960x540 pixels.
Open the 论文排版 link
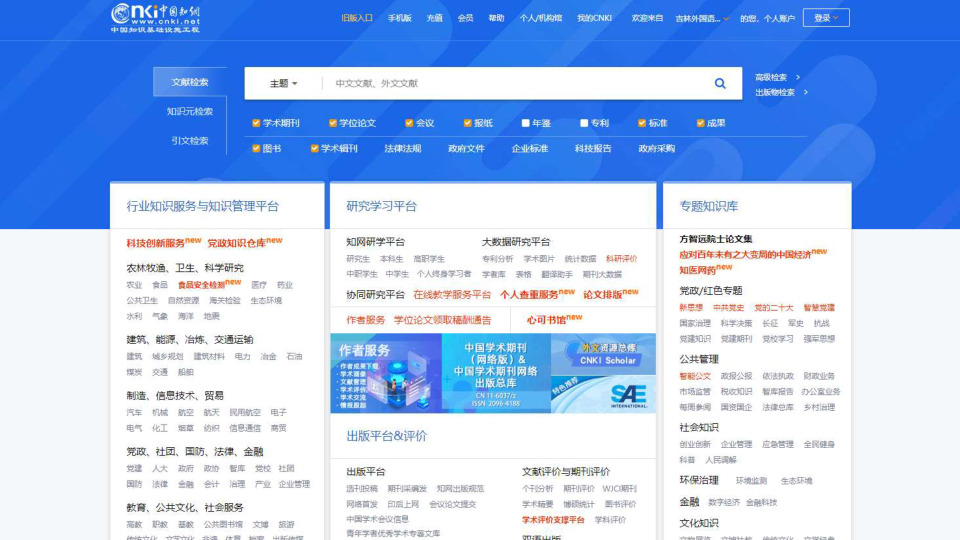(x=602, y=294)
